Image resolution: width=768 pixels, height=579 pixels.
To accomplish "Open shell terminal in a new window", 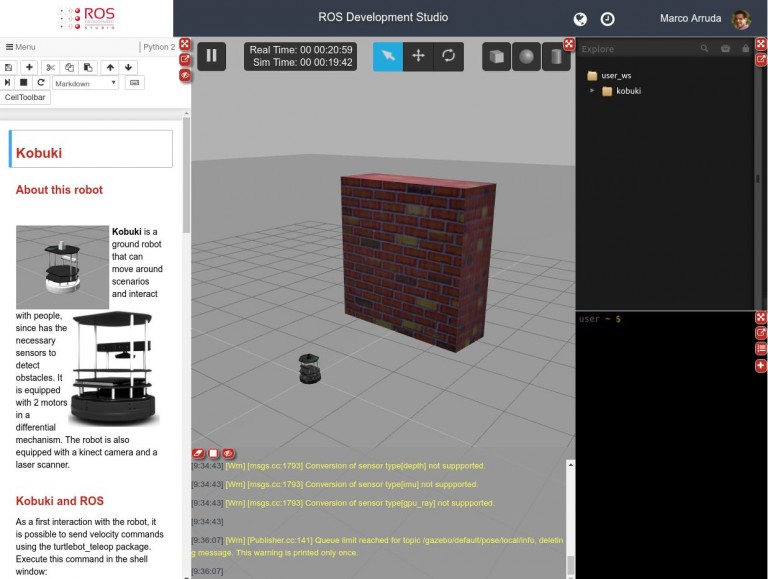I will (x=761, y=333).
